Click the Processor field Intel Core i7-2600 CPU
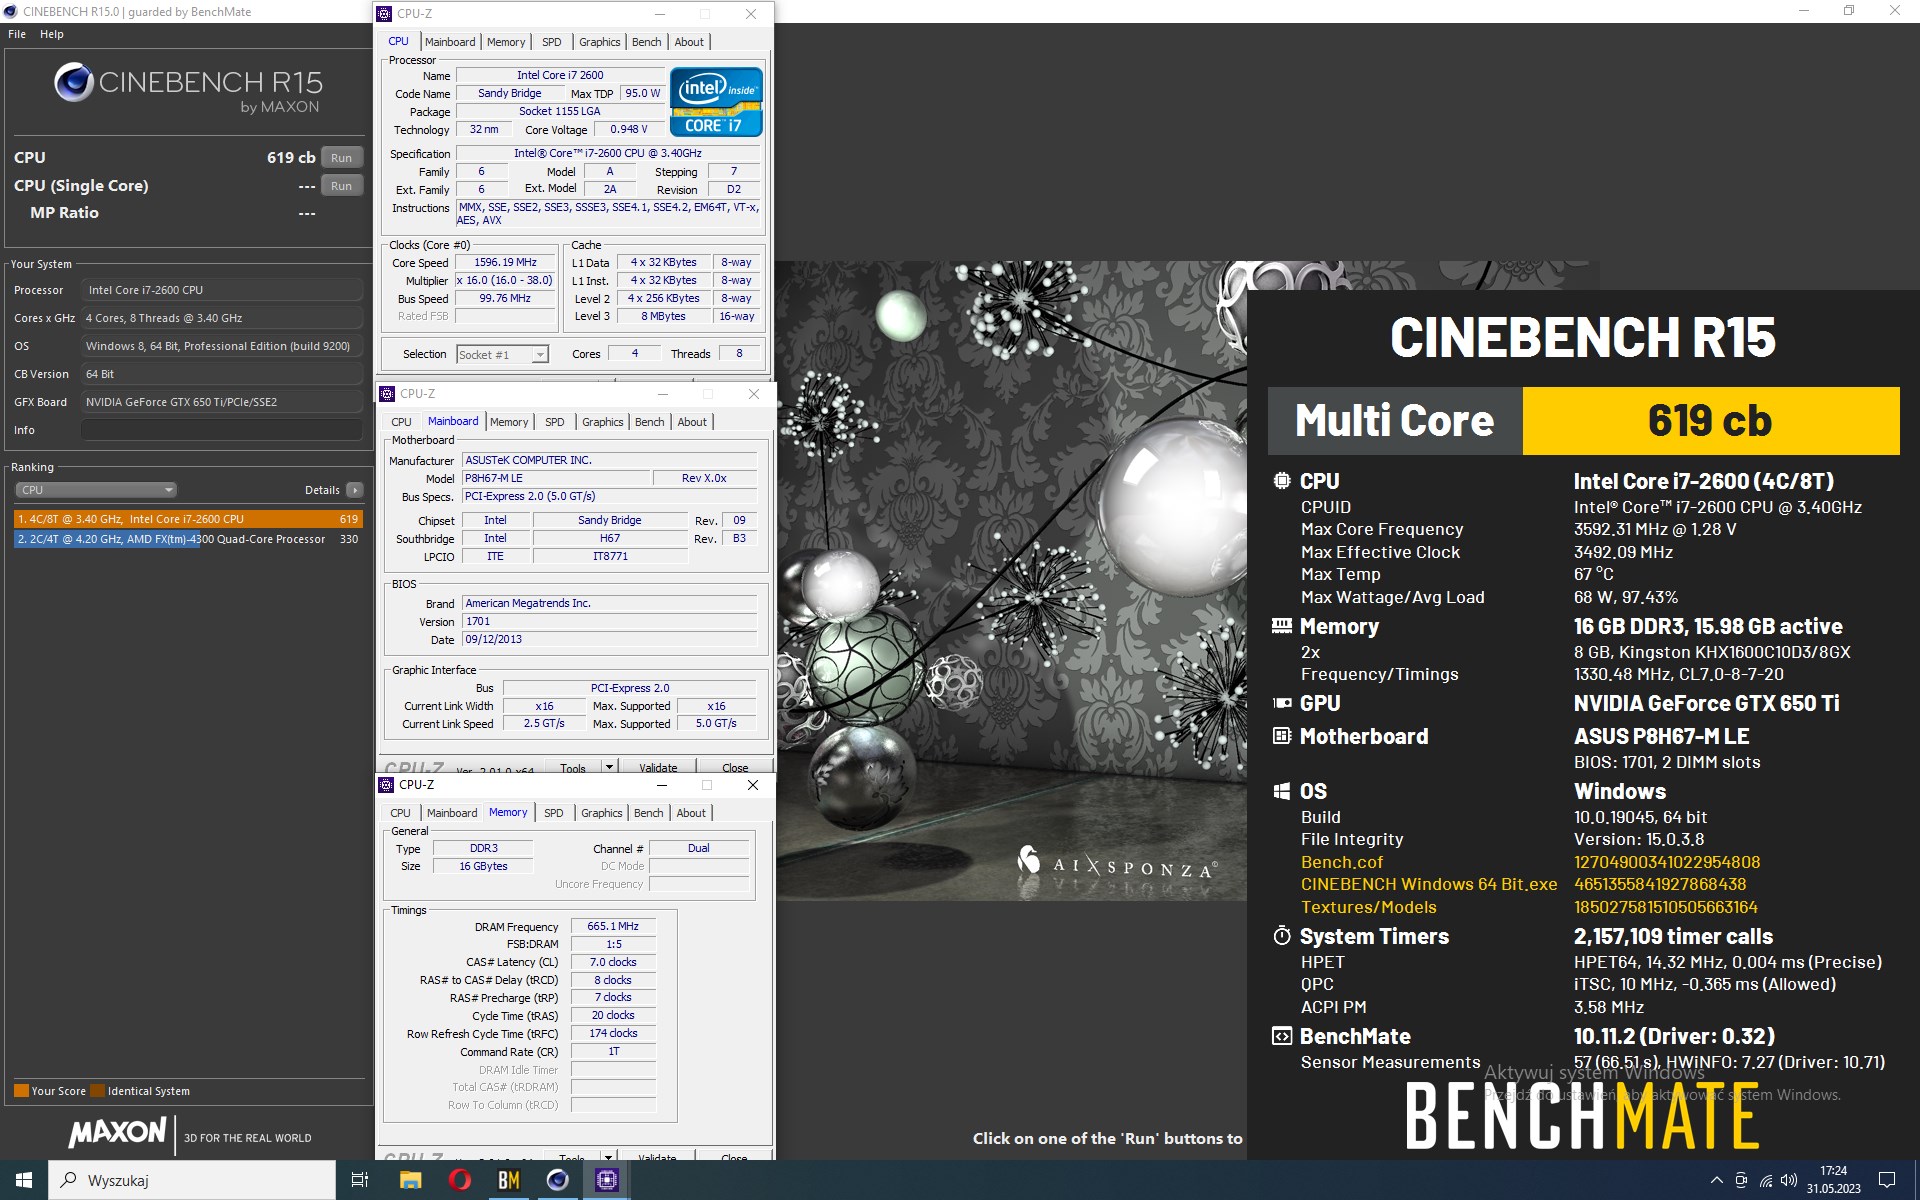The width and height of the screenshot is (1920, 1200). coord(222,290)
